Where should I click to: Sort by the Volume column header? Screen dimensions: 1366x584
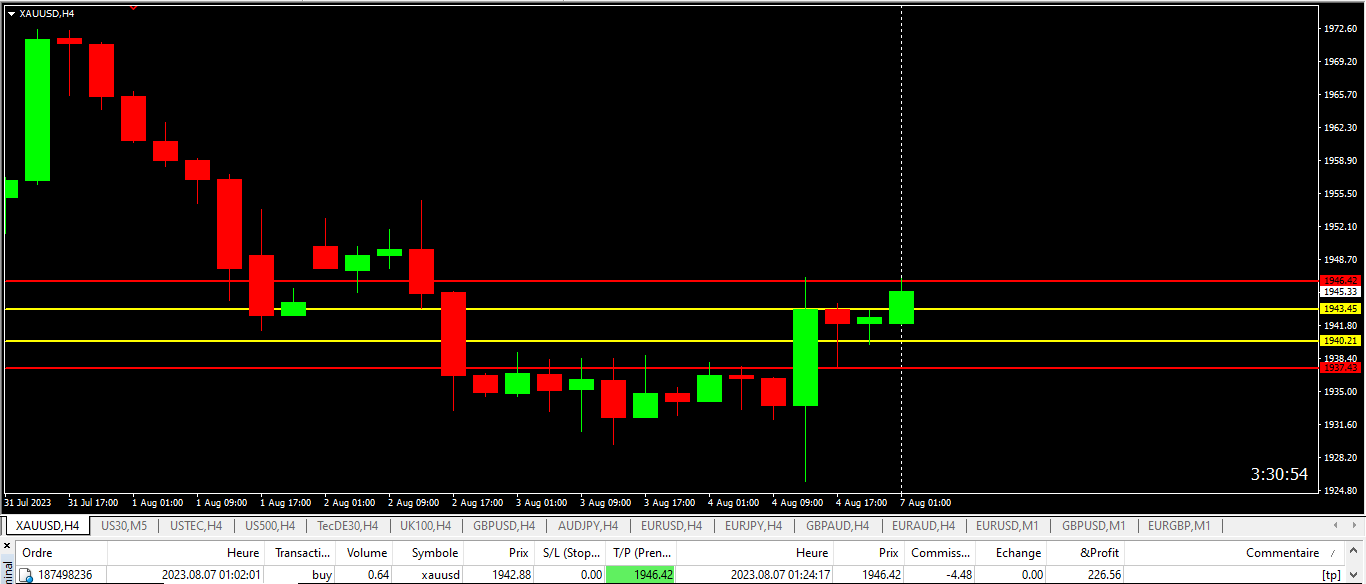[366, 553]
